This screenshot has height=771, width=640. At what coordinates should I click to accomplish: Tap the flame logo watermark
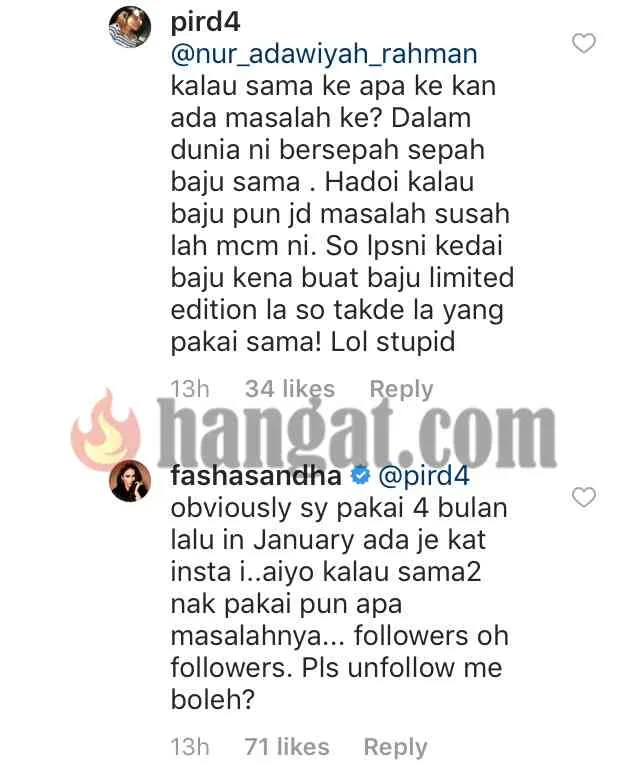click(x=106, y=430)
